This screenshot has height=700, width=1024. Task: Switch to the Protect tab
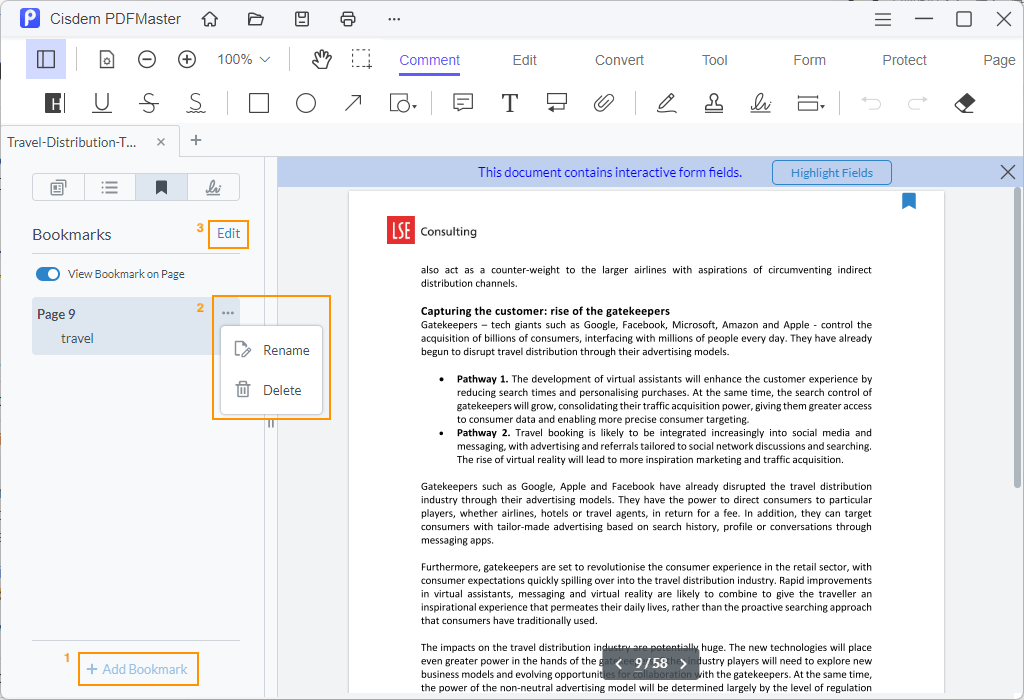[x=904, y=60]
